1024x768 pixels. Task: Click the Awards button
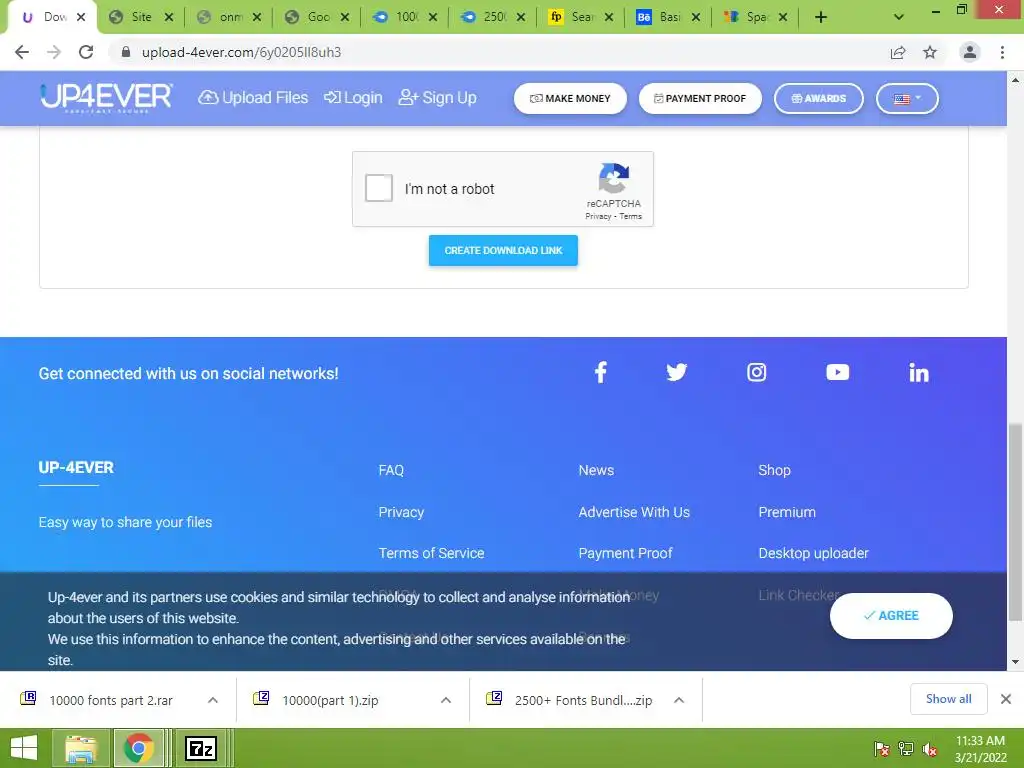818,99
